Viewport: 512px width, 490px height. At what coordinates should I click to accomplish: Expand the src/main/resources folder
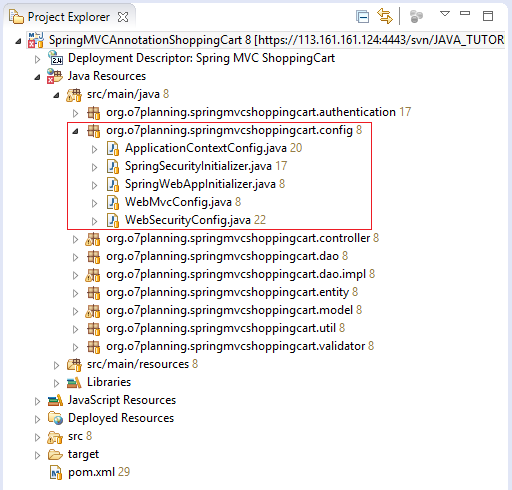[56, 365]
